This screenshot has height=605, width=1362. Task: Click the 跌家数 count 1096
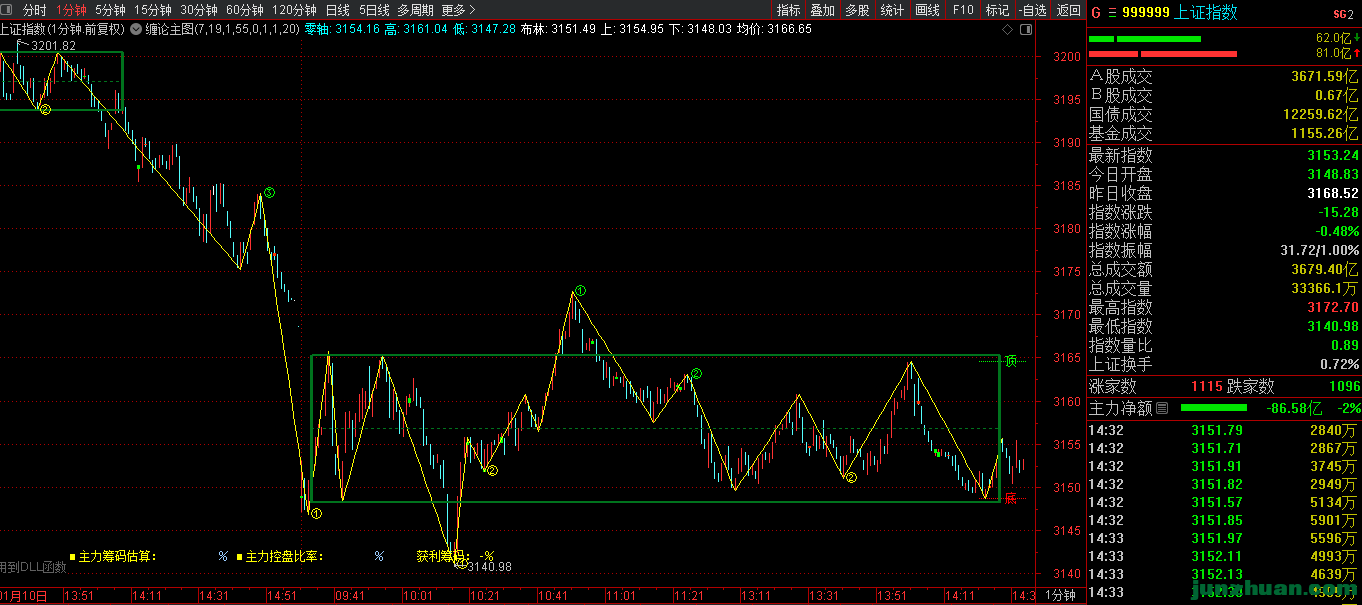click(x=1344, y=386)
